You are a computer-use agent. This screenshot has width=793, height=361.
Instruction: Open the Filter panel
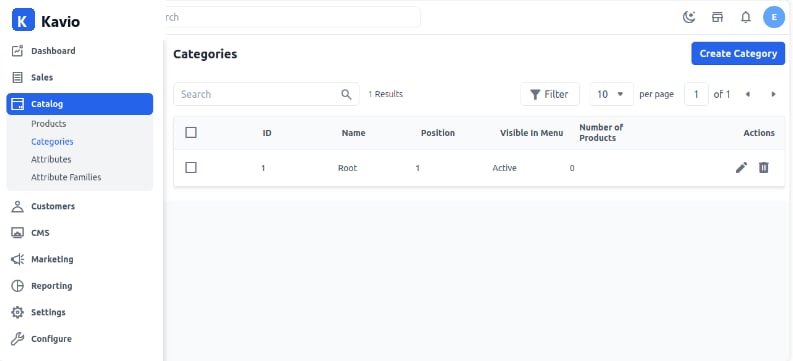[x=550, y=94]
